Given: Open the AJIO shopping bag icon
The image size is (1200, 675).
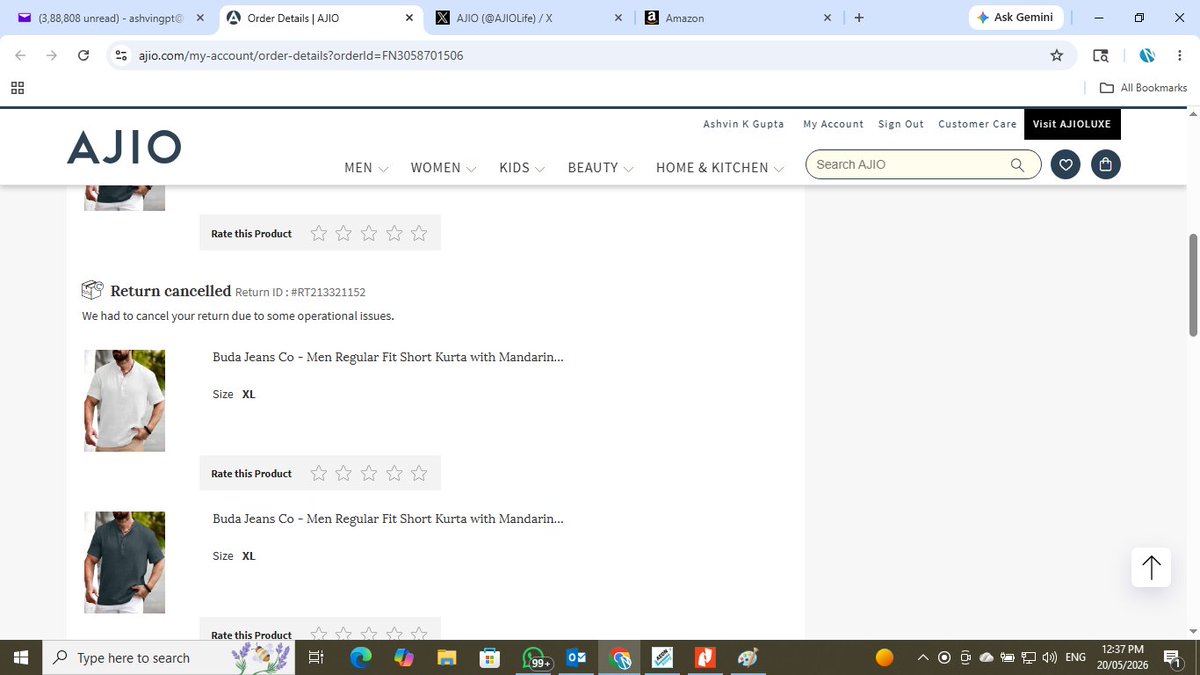Looking at the screenshot, I should (1106, 165).
